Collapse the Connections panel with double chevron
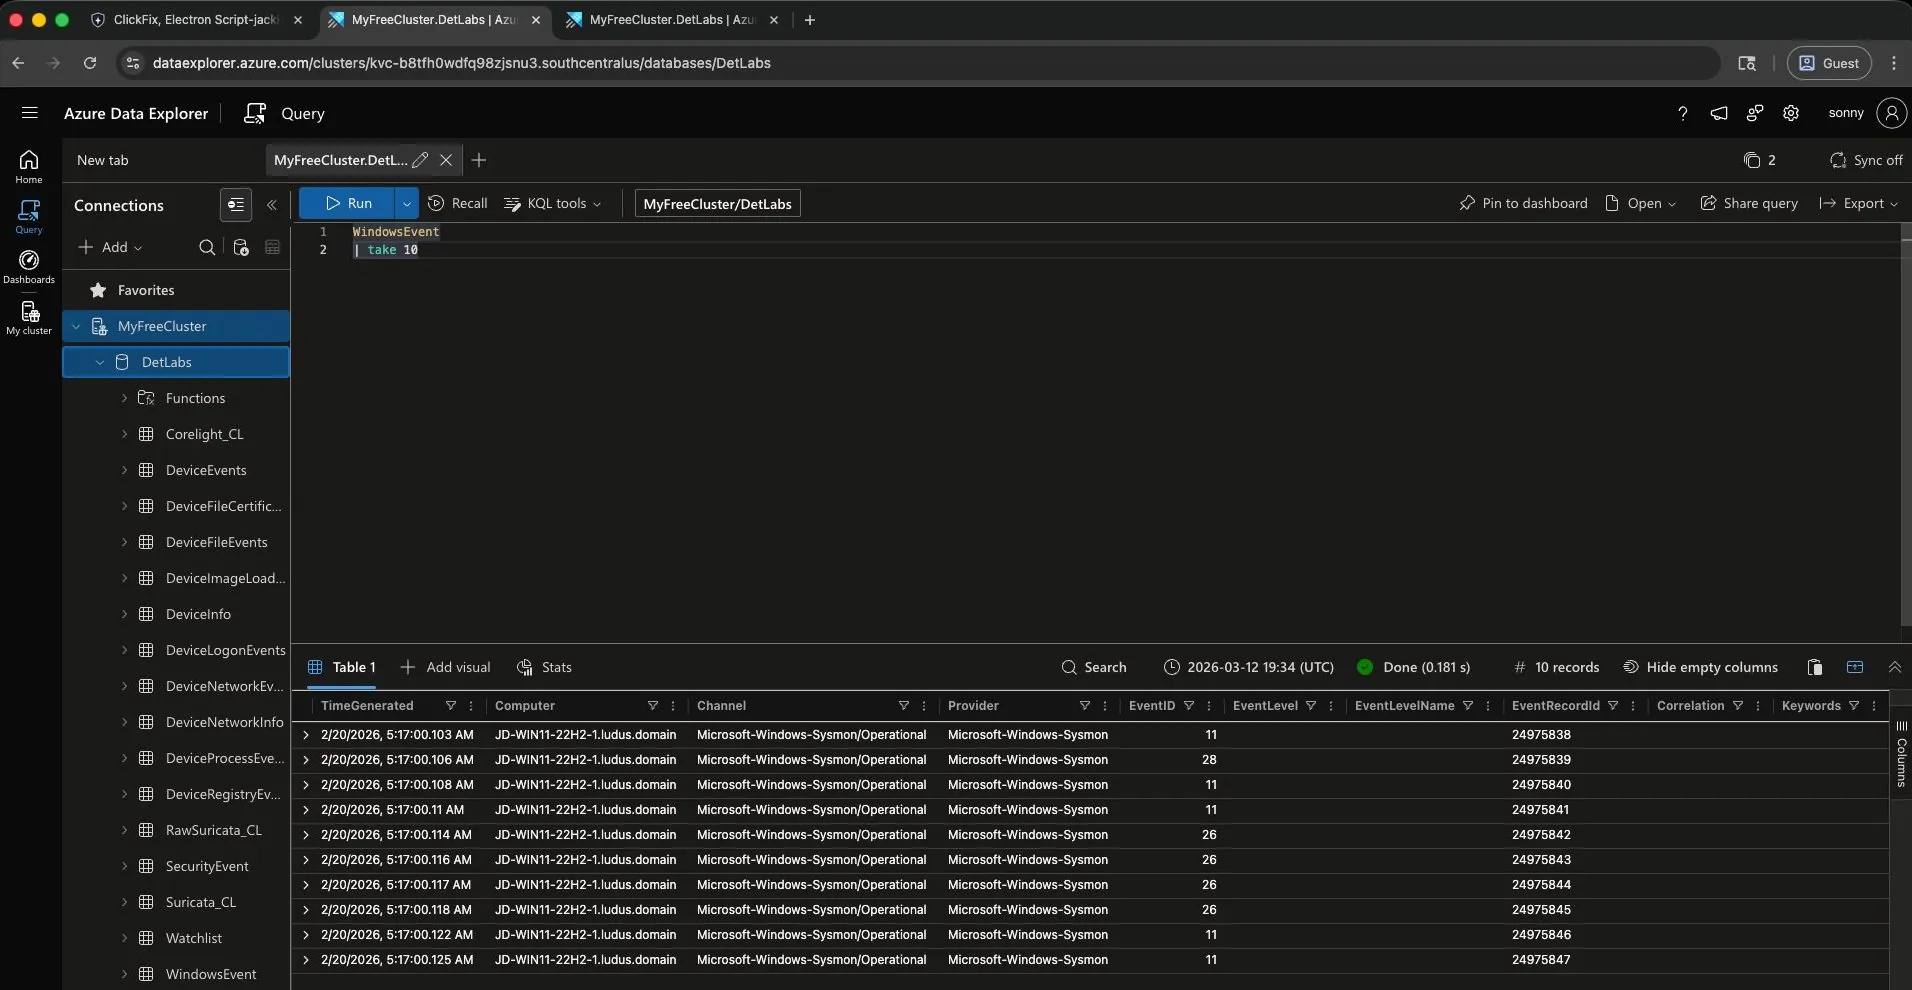Viewport: 1912px width, 990px height. 272,205
